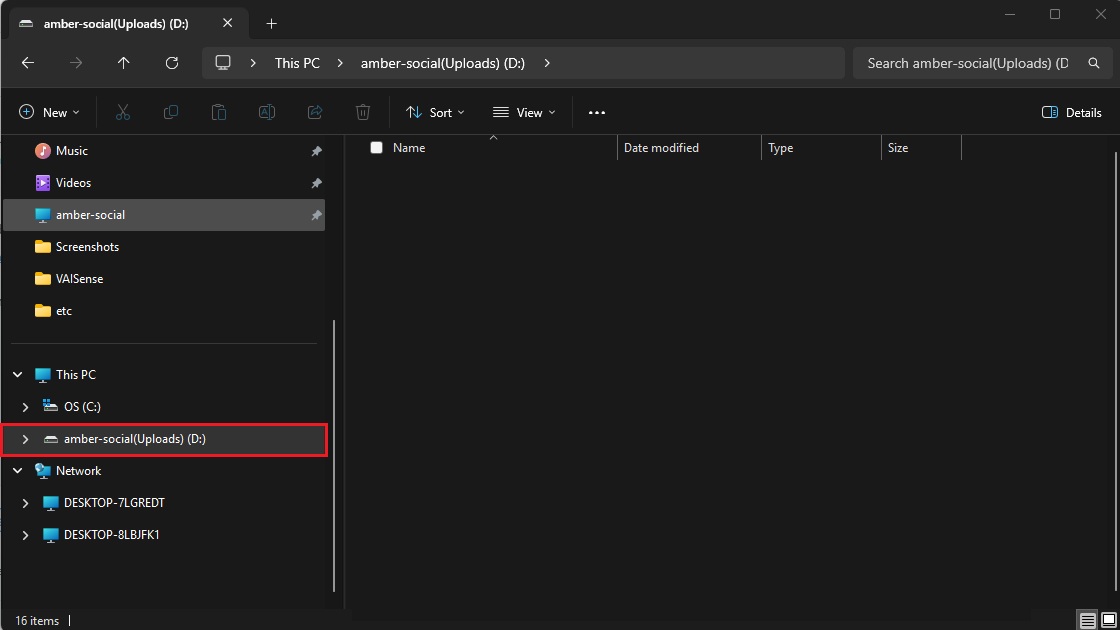Select DESKTOP-7LGREDT in Network list
This screenshot has width=1120, height=630.
click(164, 503)
